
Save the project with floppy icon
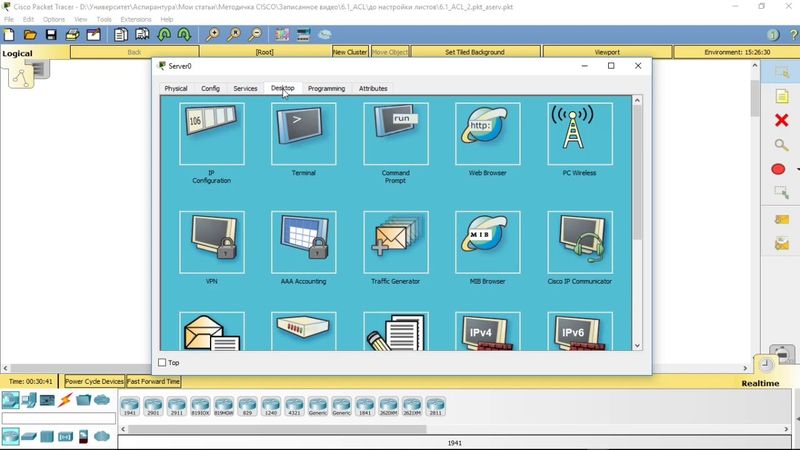pos(51,35)
